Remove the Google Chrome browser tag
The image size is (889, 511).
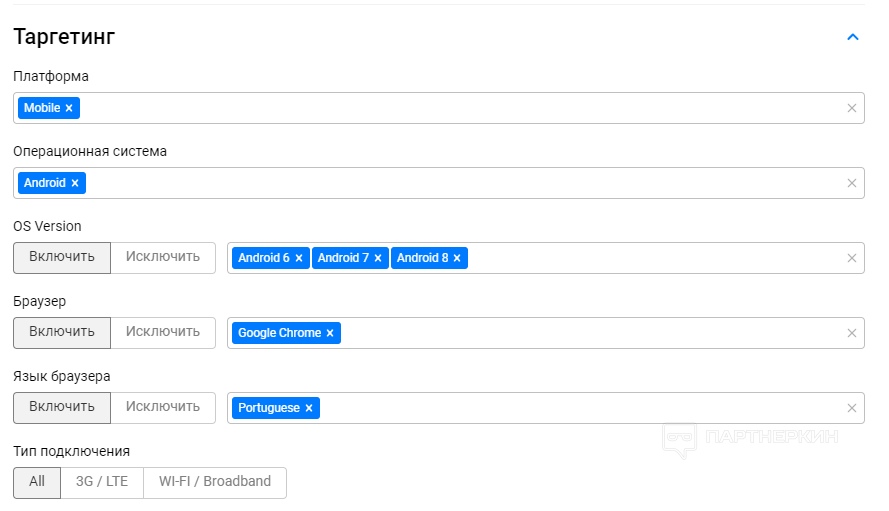tap(330, 333)
